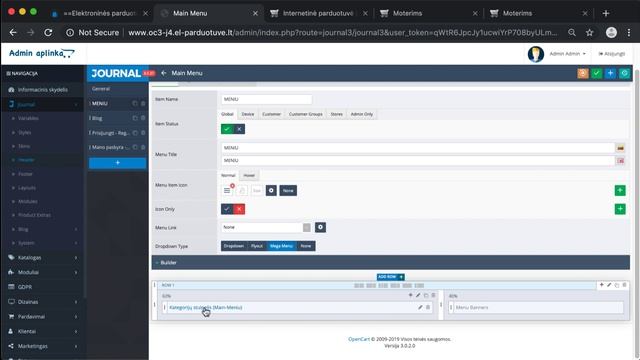Copy the MENIU item in the item list
The width and height of the screenshot is (640, 360).
click(135, 104)
